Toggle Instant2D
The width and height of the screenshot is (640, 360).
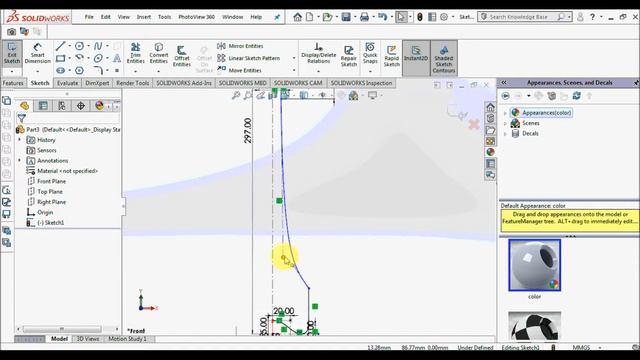(x=416, y=58)
